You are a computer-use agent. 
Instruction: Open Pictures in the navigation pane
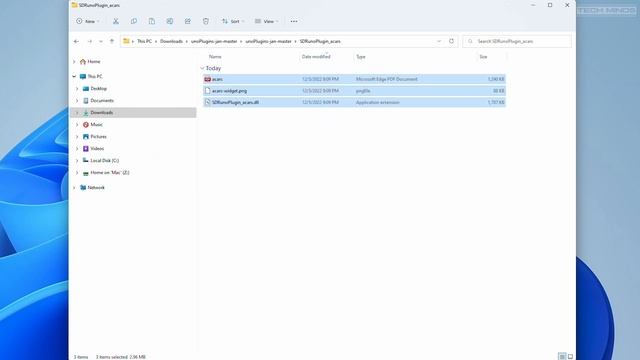98,136
